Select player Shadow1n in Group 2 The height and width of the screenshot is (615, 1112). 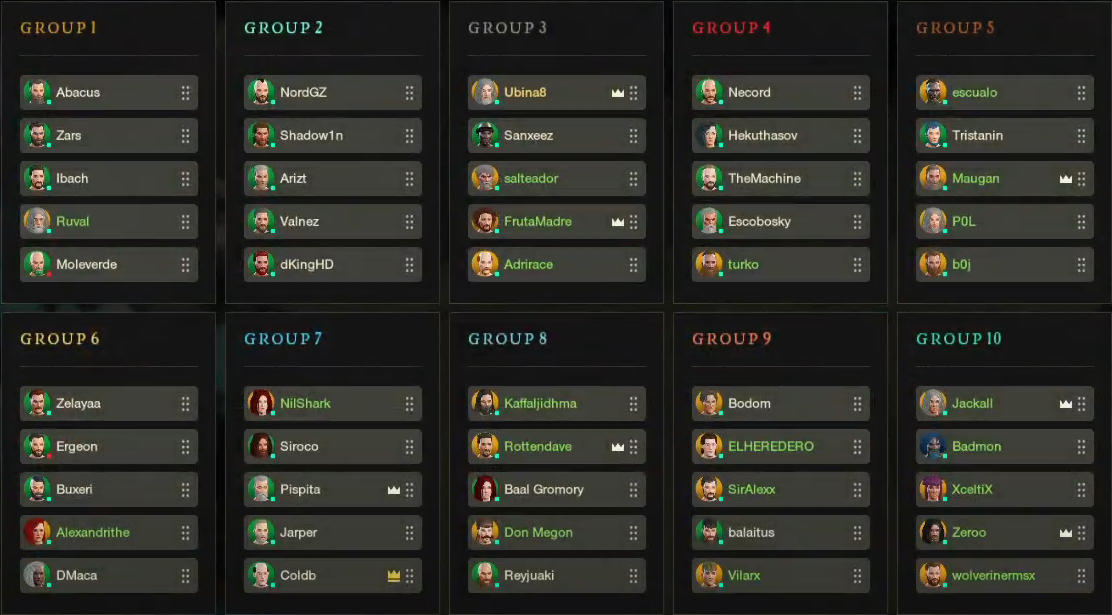pyautogui.click(x=311, y=136)
